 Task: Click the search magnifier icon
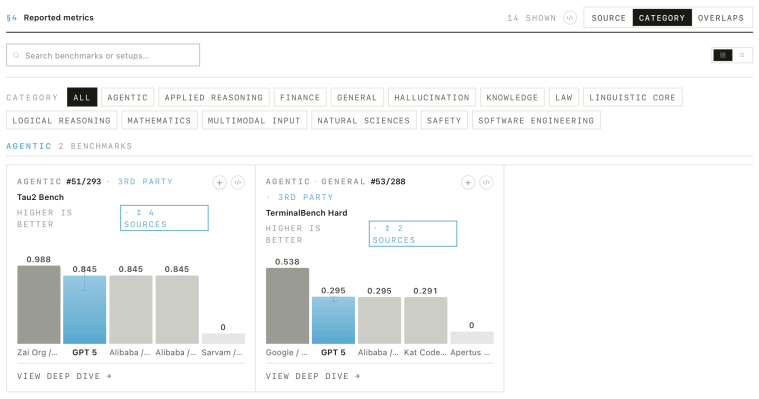point(16,55)
